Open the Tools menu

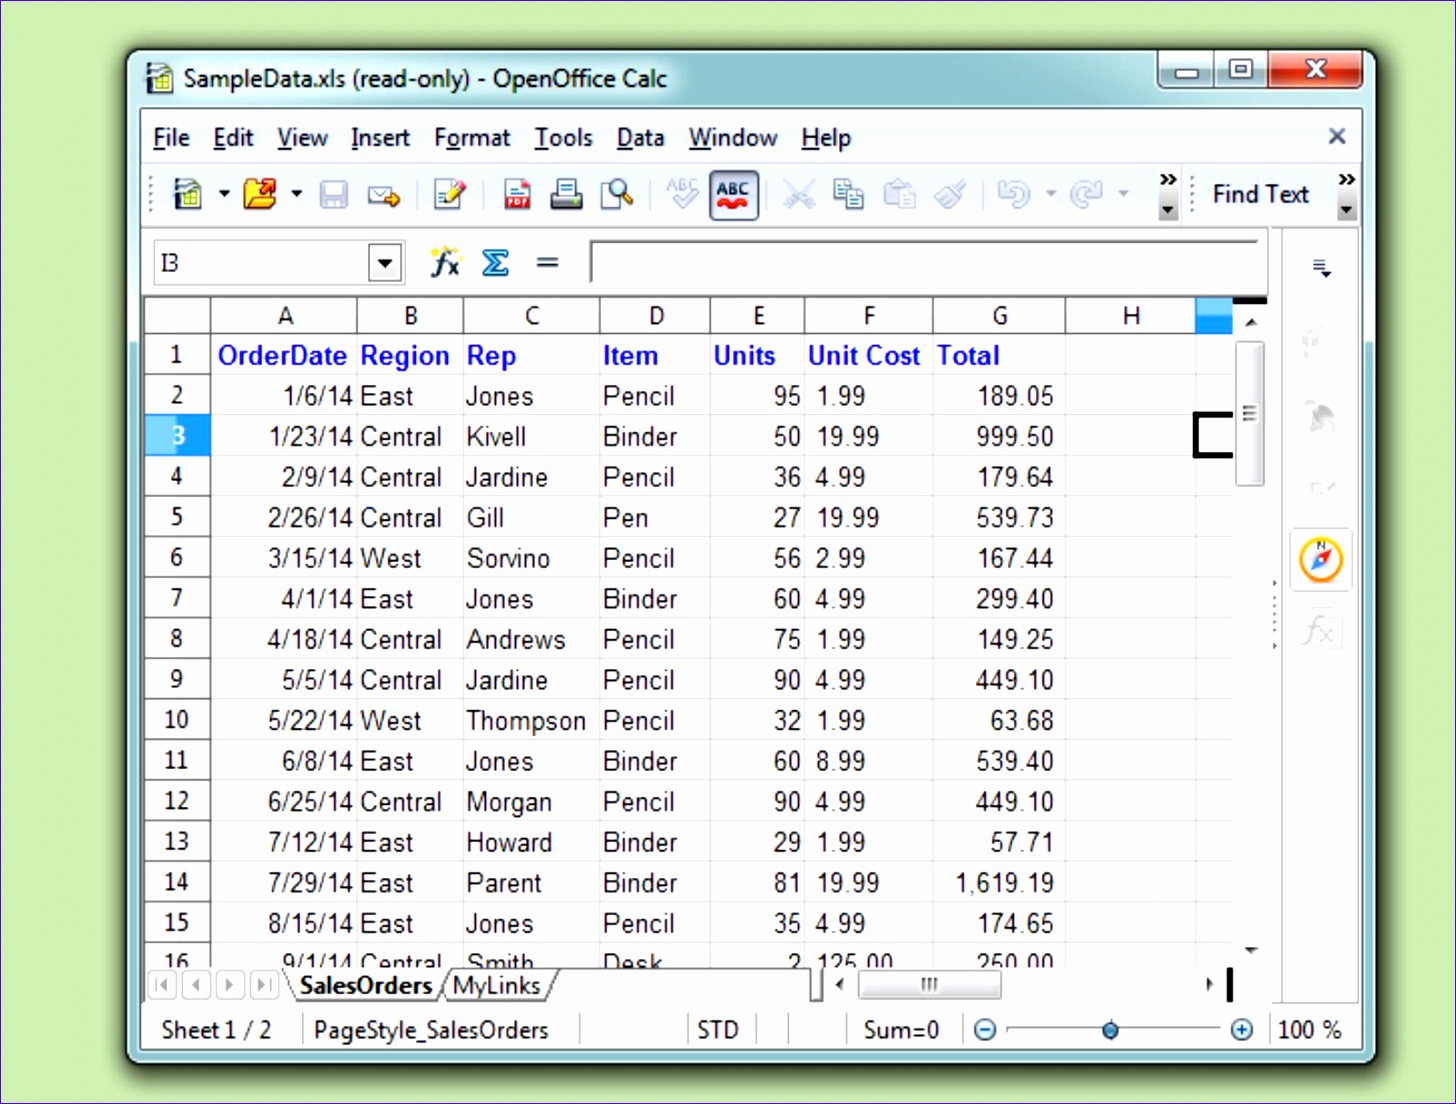pos(563,137)
